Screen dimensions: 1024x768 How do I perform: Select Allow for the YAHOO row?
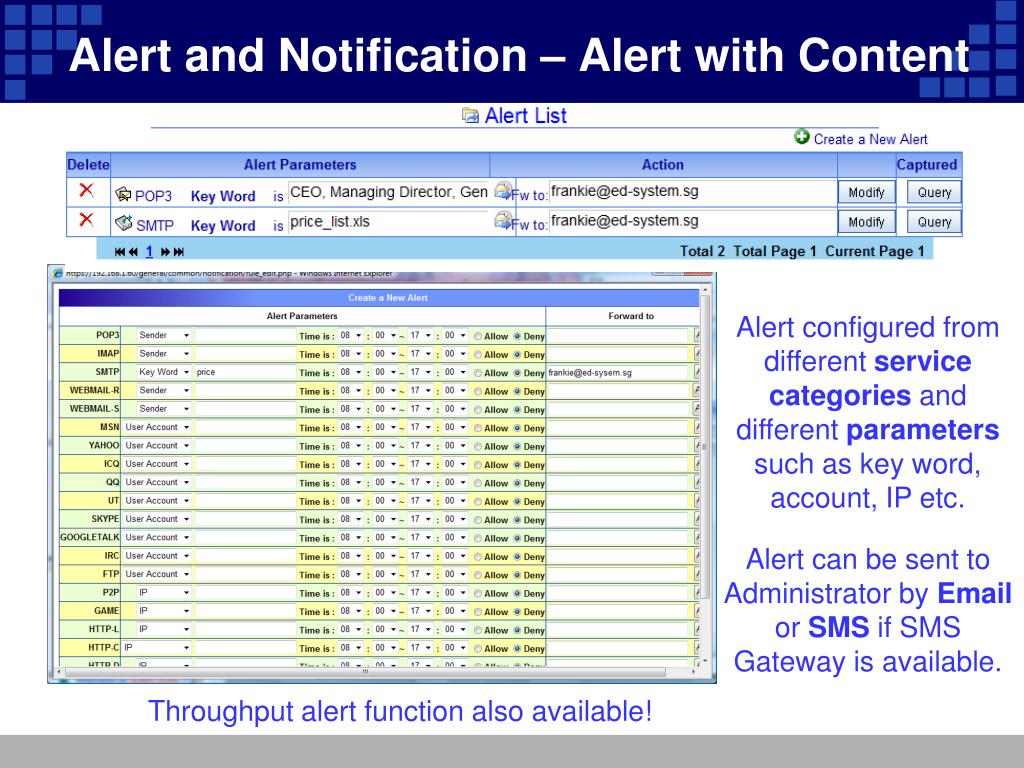point(478,446)
